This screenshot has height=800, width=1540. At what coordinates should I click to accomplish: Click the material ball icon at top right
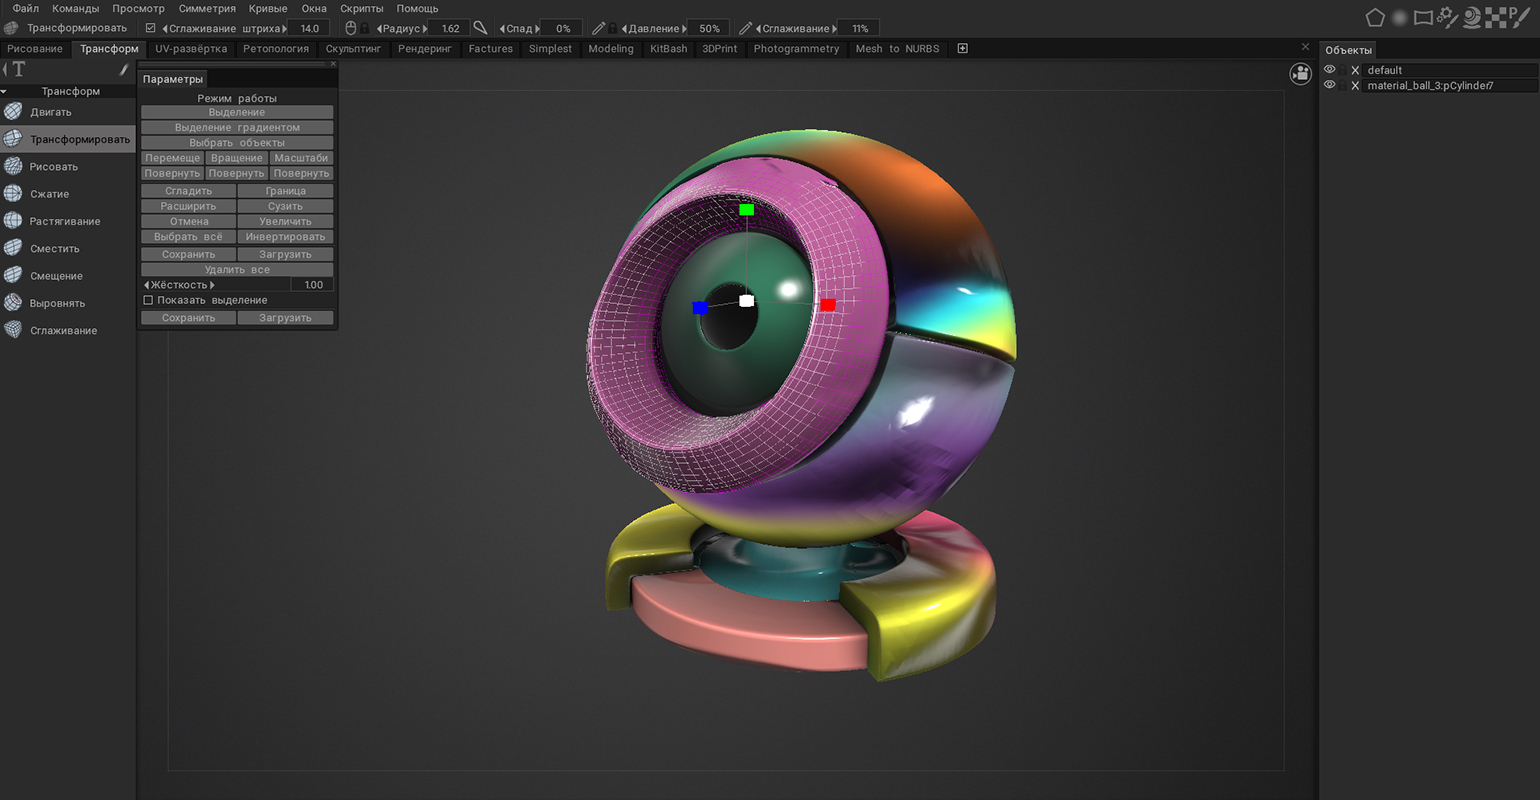(1471, 17)
